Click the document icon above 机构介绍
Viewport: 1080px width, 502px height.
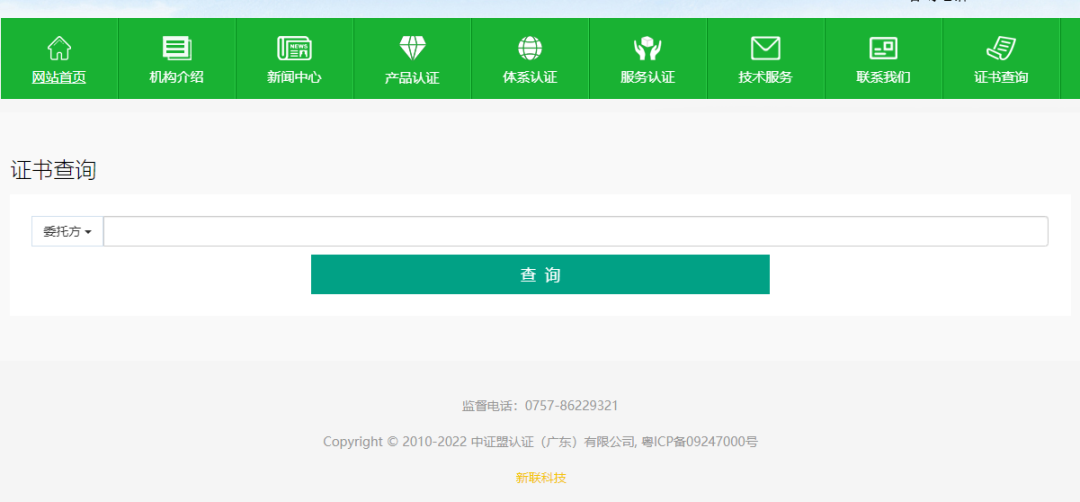177,47
